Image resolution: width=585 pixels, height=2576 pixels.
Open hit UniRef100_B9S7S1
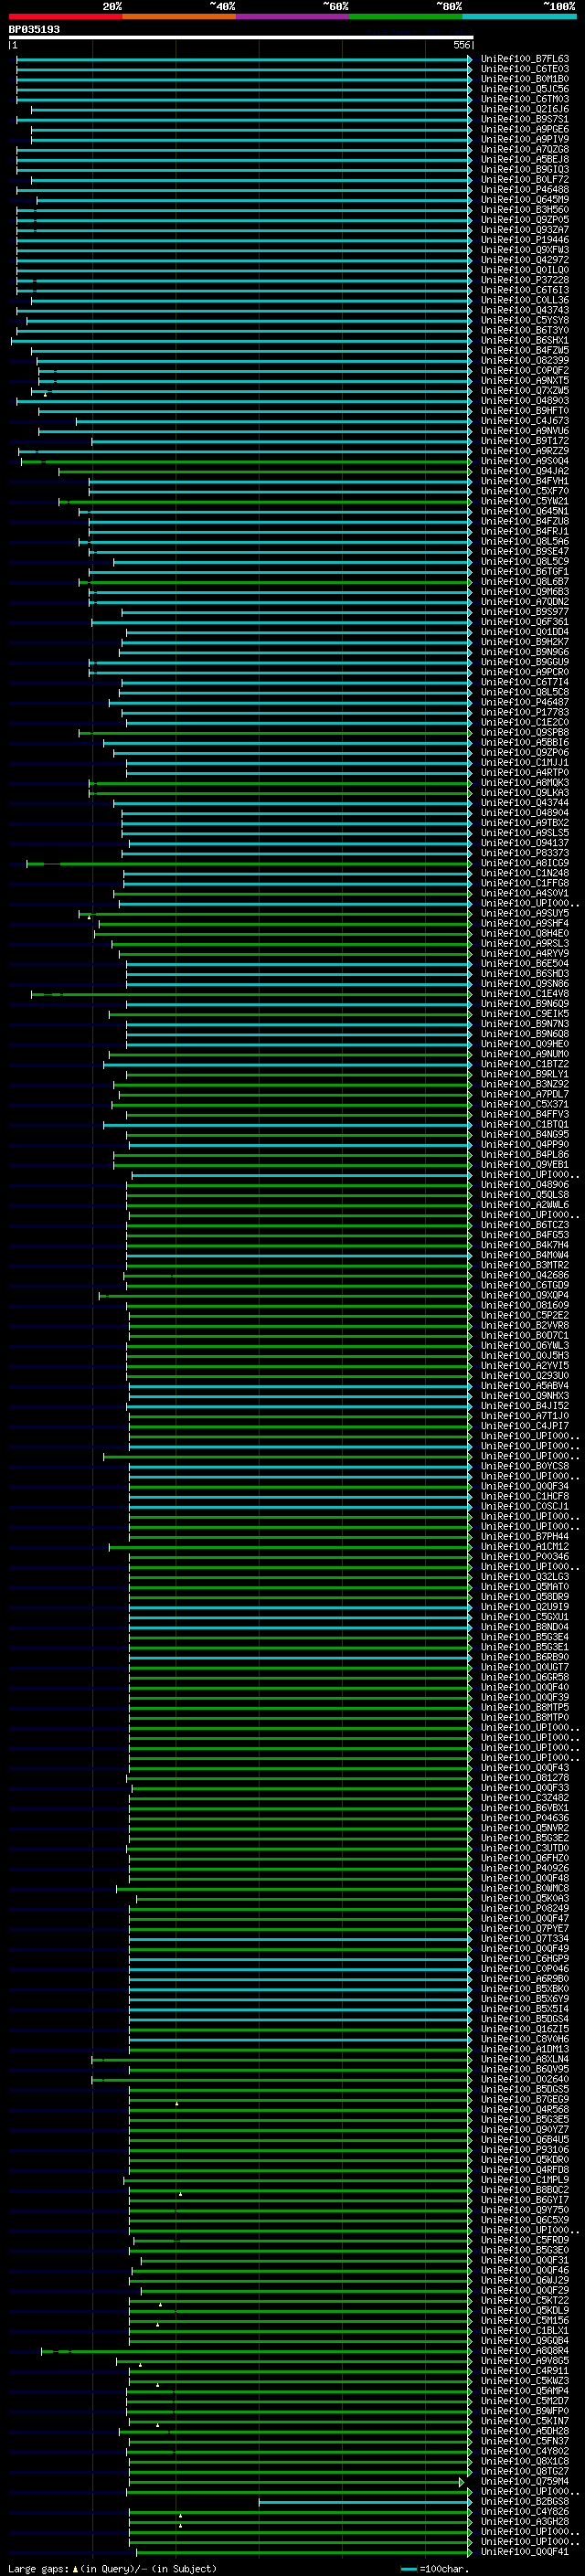point(525,119)
